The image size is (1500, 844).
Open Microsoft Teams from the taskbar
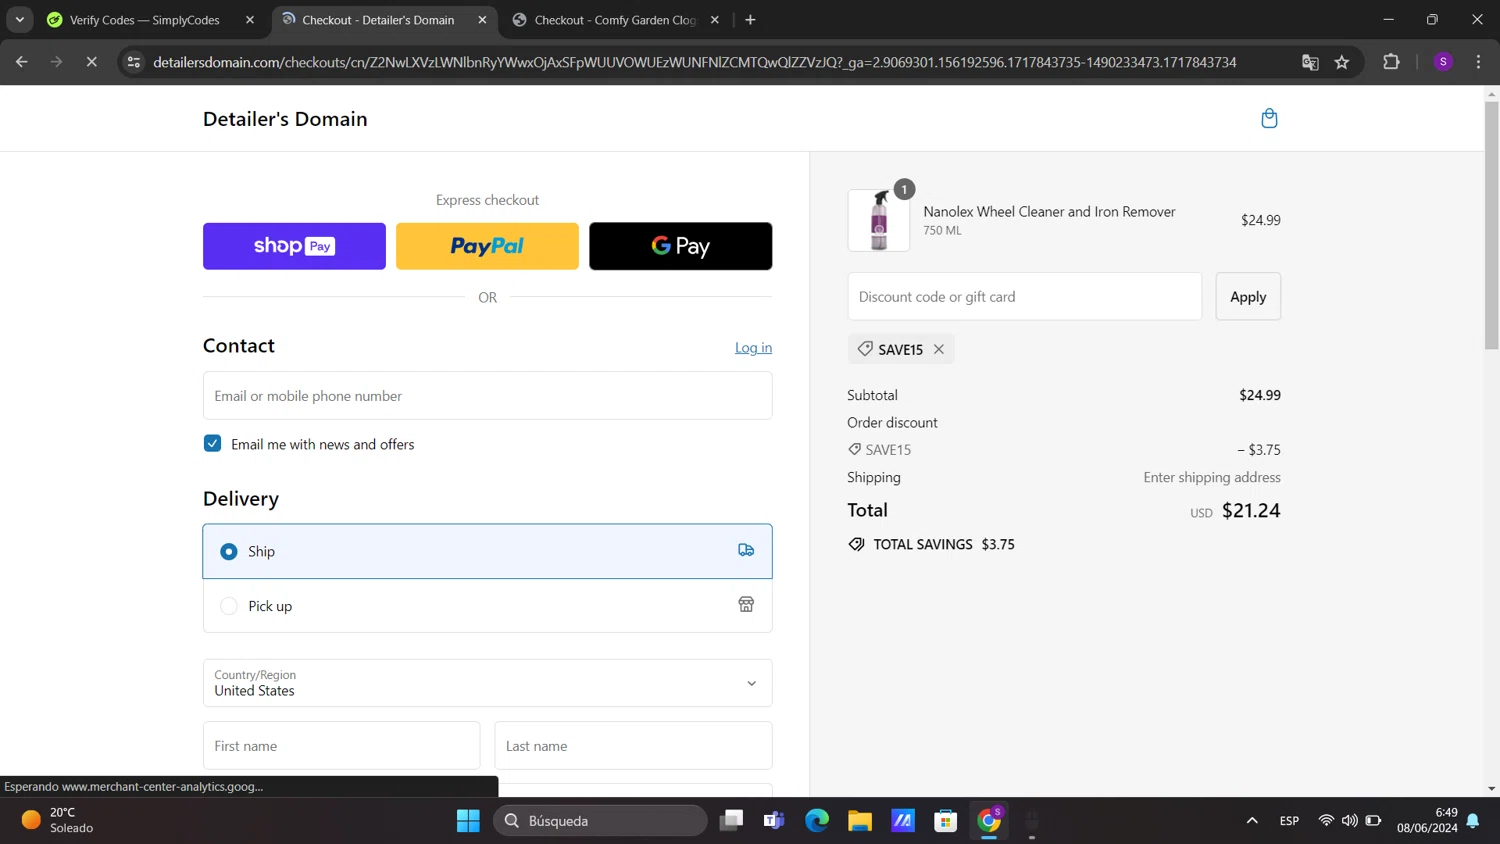pyautogui.click(x=774, y=821)
